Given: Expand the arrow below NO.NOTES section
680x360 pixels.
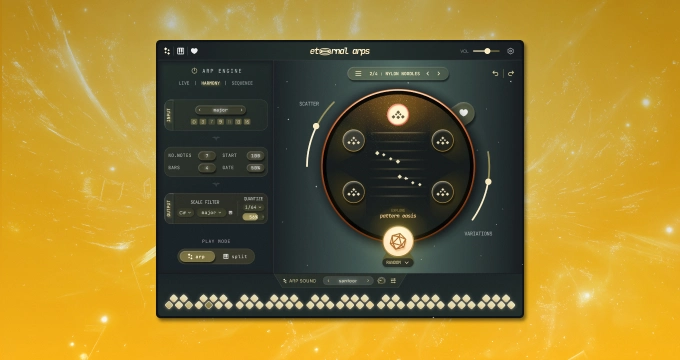Looking at the screenshot, I should (x=216, y=184).
